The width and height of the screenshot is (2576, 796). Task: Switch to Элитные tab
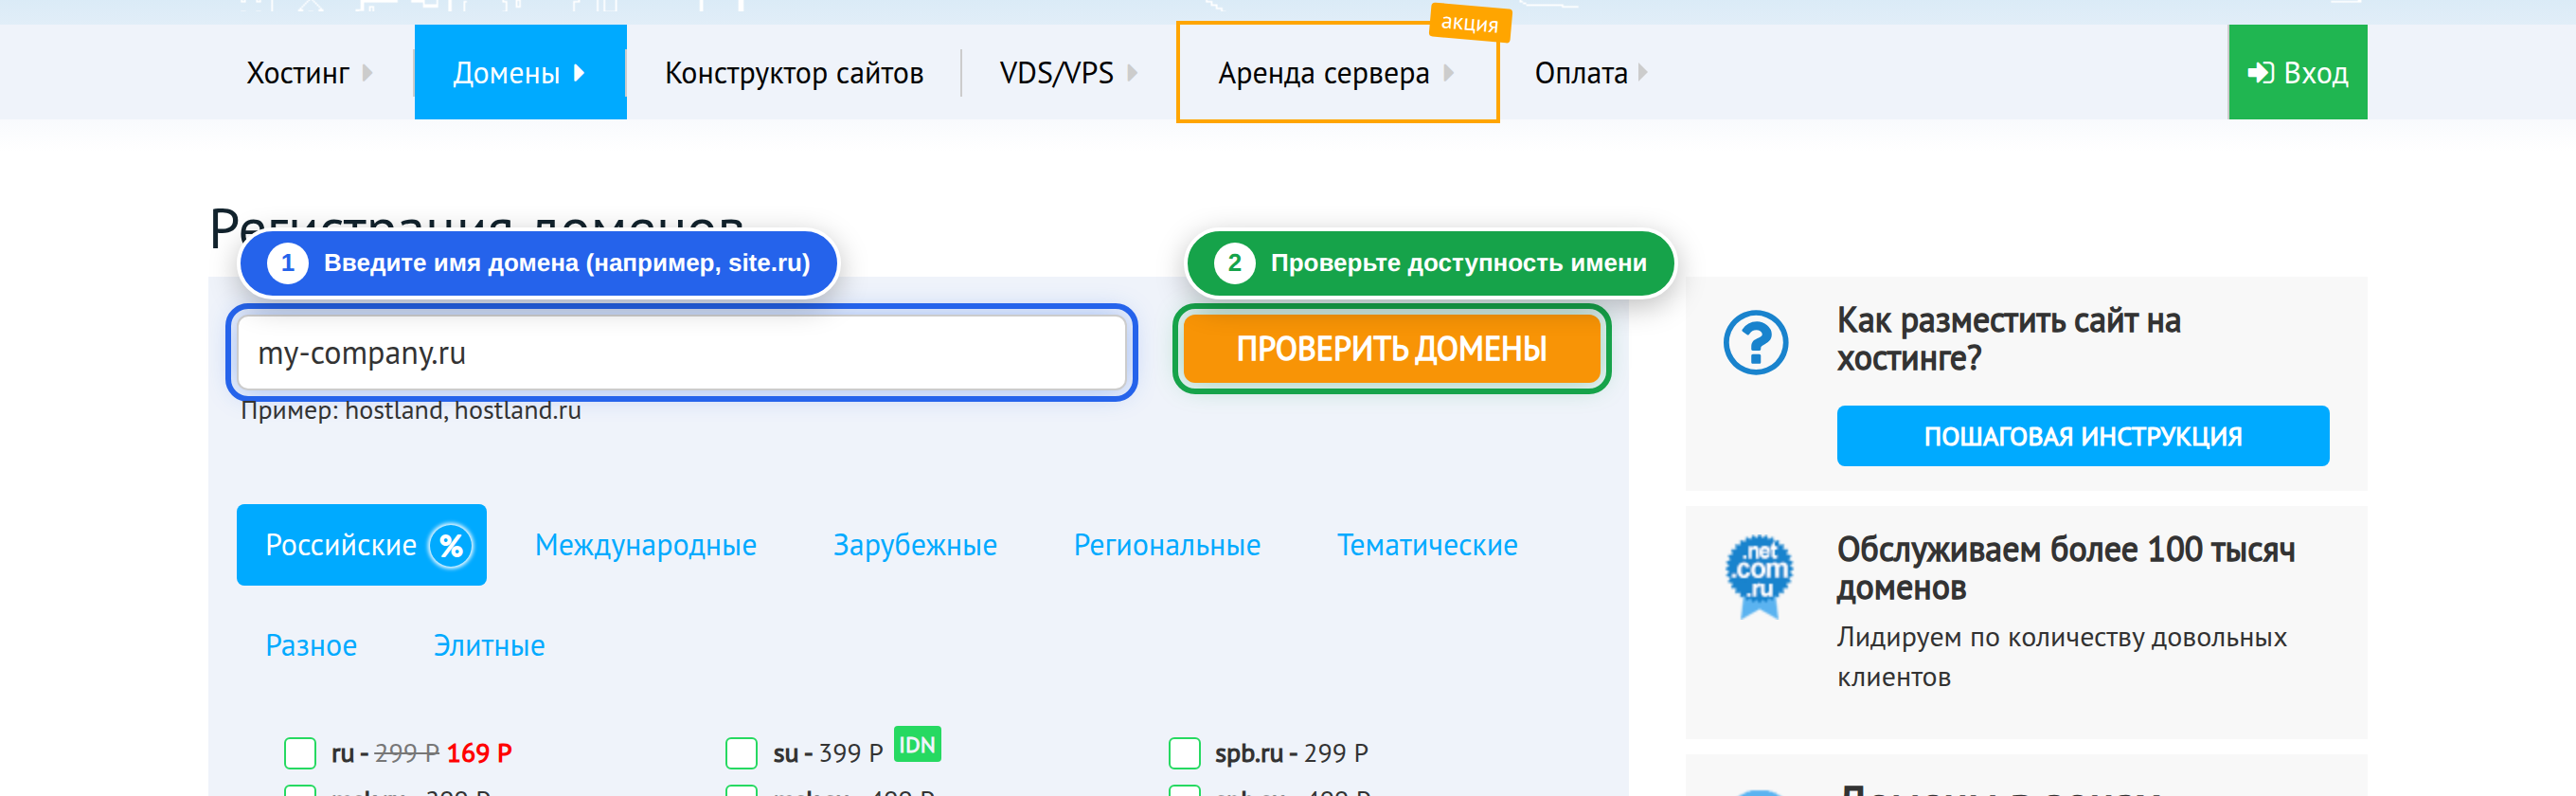pyautogui.click(x=489, y=646)
